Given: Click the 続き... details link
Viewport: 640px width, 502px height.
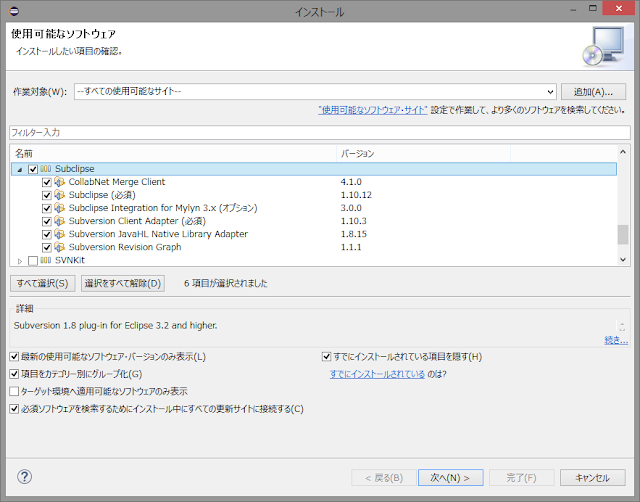Looking at the screenshot, I should pyautogui.click(x=616, y=340).
